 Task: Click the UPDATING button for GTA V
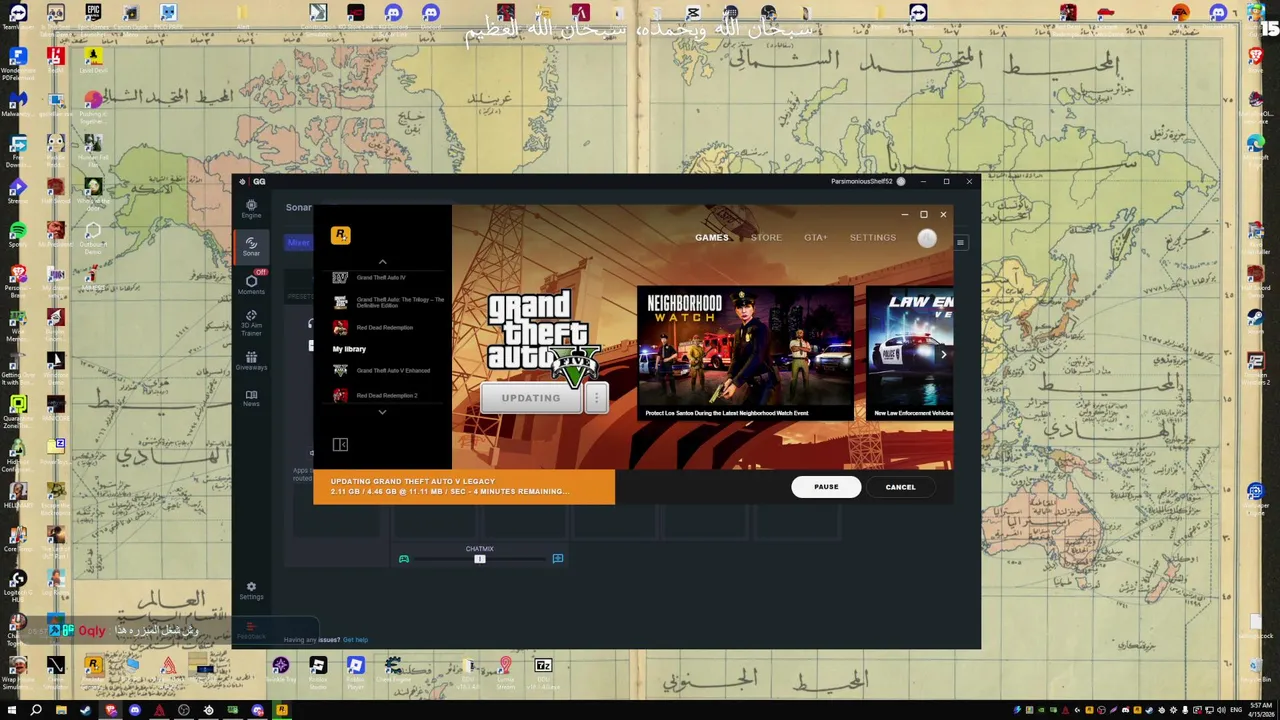[531, 398]
